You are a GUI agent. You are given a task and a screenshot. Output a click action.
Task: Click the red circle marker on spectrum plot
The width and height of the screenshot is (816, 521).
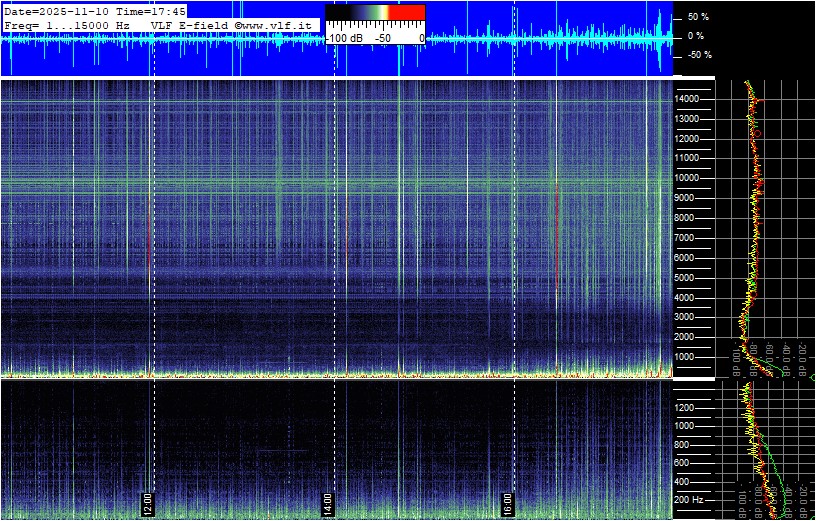click(757, 132)
